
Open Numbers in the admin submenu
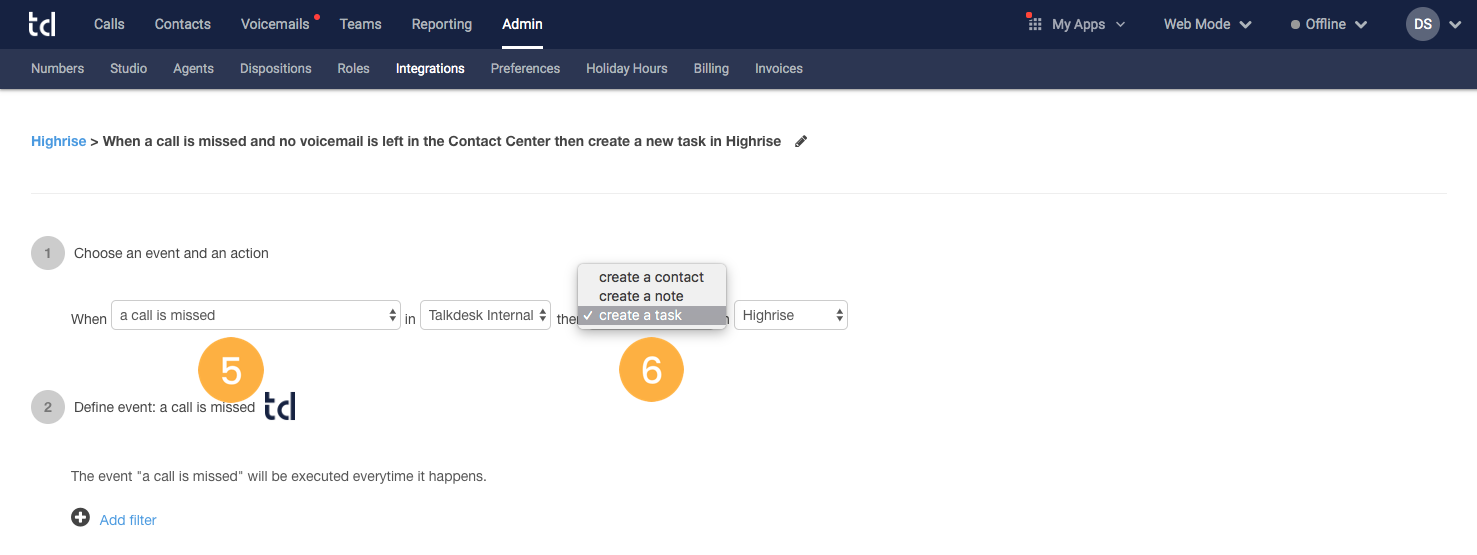[x=57, y=69]
